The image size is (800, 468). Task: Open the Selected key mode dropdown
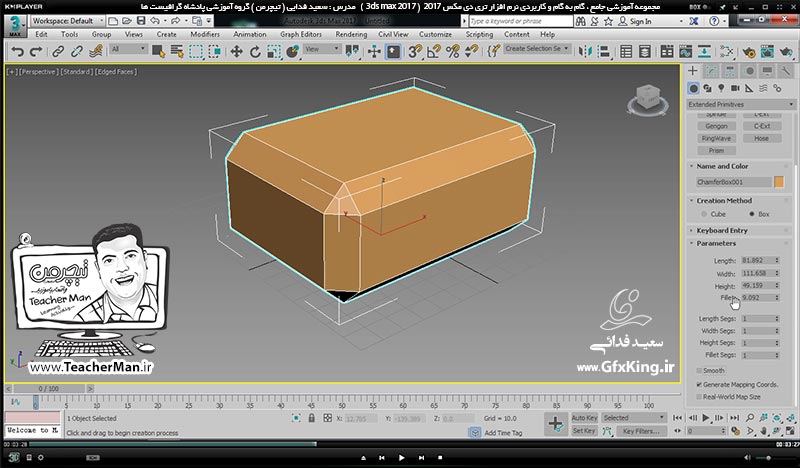[634, 418]
